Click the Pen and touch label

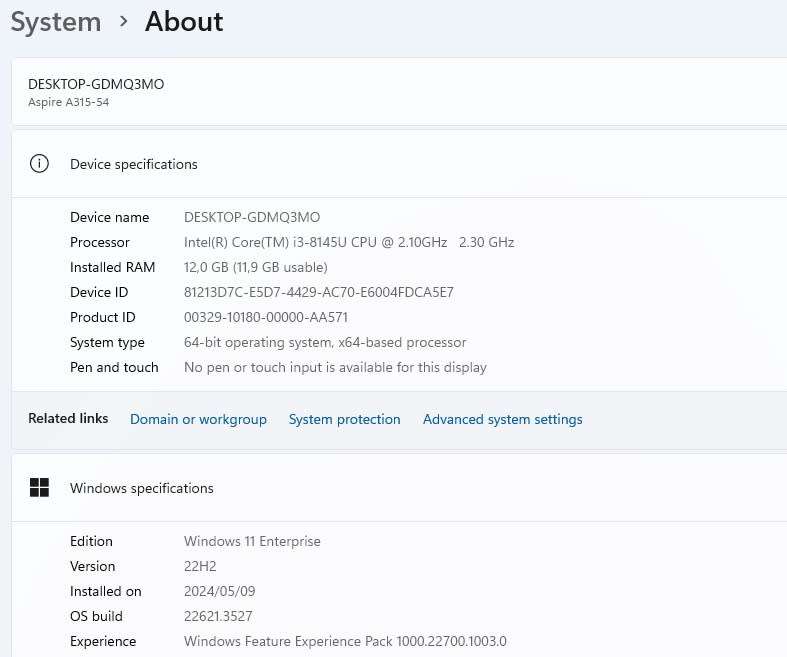click(x=114, y=368)
